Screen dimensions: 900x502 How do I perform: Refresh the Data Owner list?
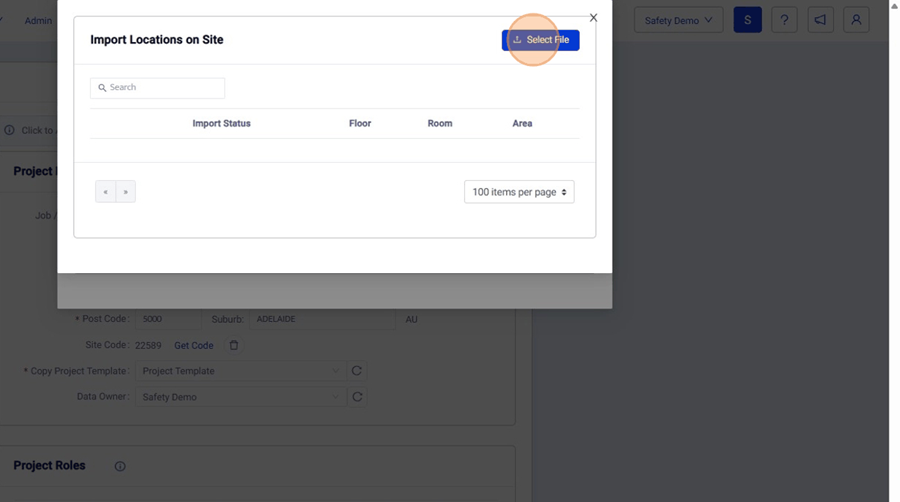point(357,397)
